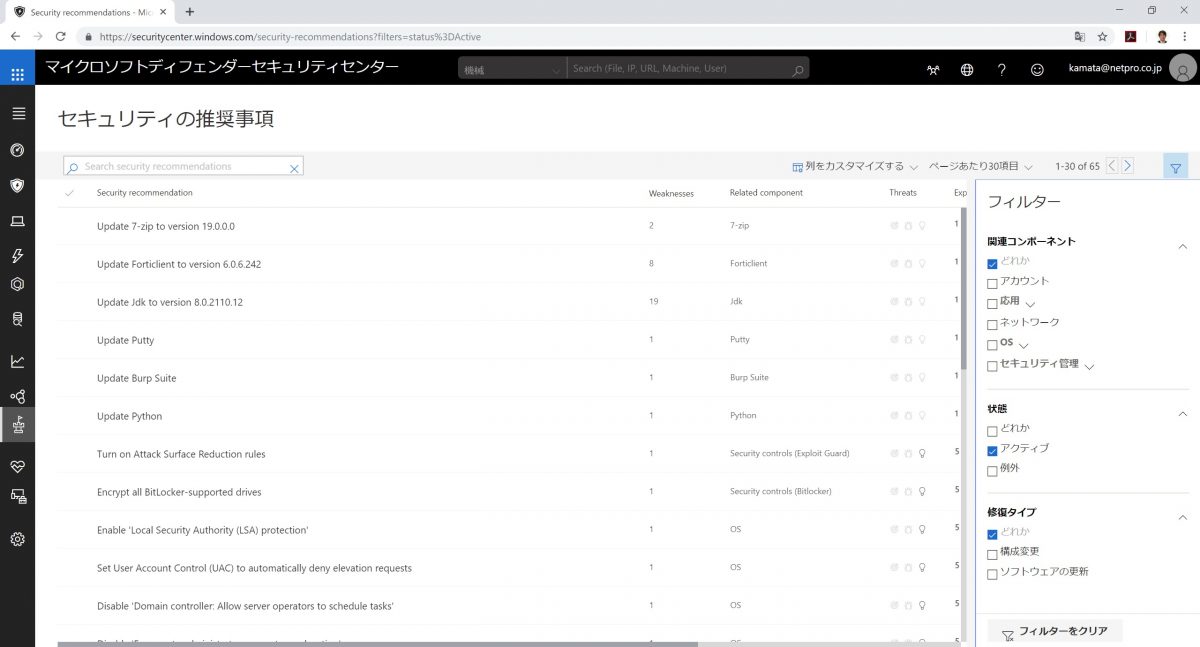Uncheck the アクティブ status checkbox
The height and width of the screenshot is (647, 1200).
992,450
